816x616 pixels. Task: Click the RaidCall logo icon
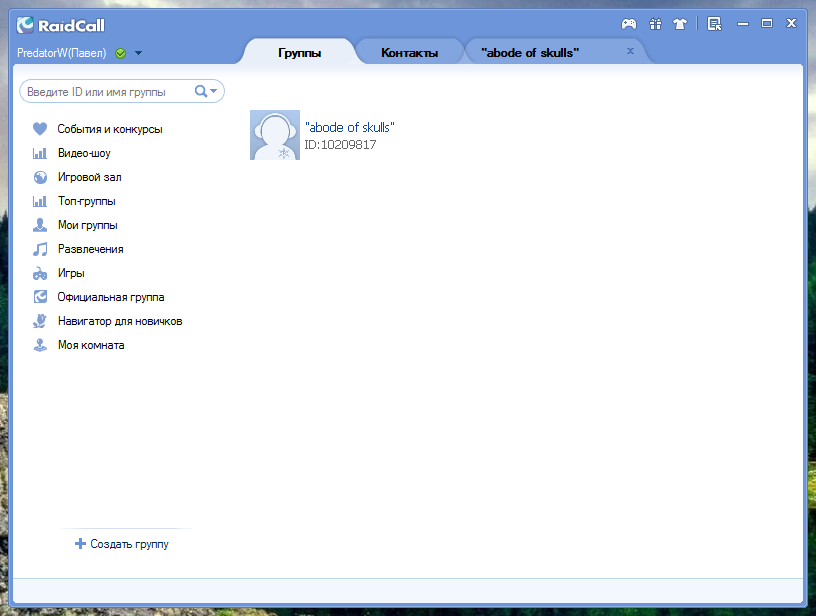coord(25,25)
